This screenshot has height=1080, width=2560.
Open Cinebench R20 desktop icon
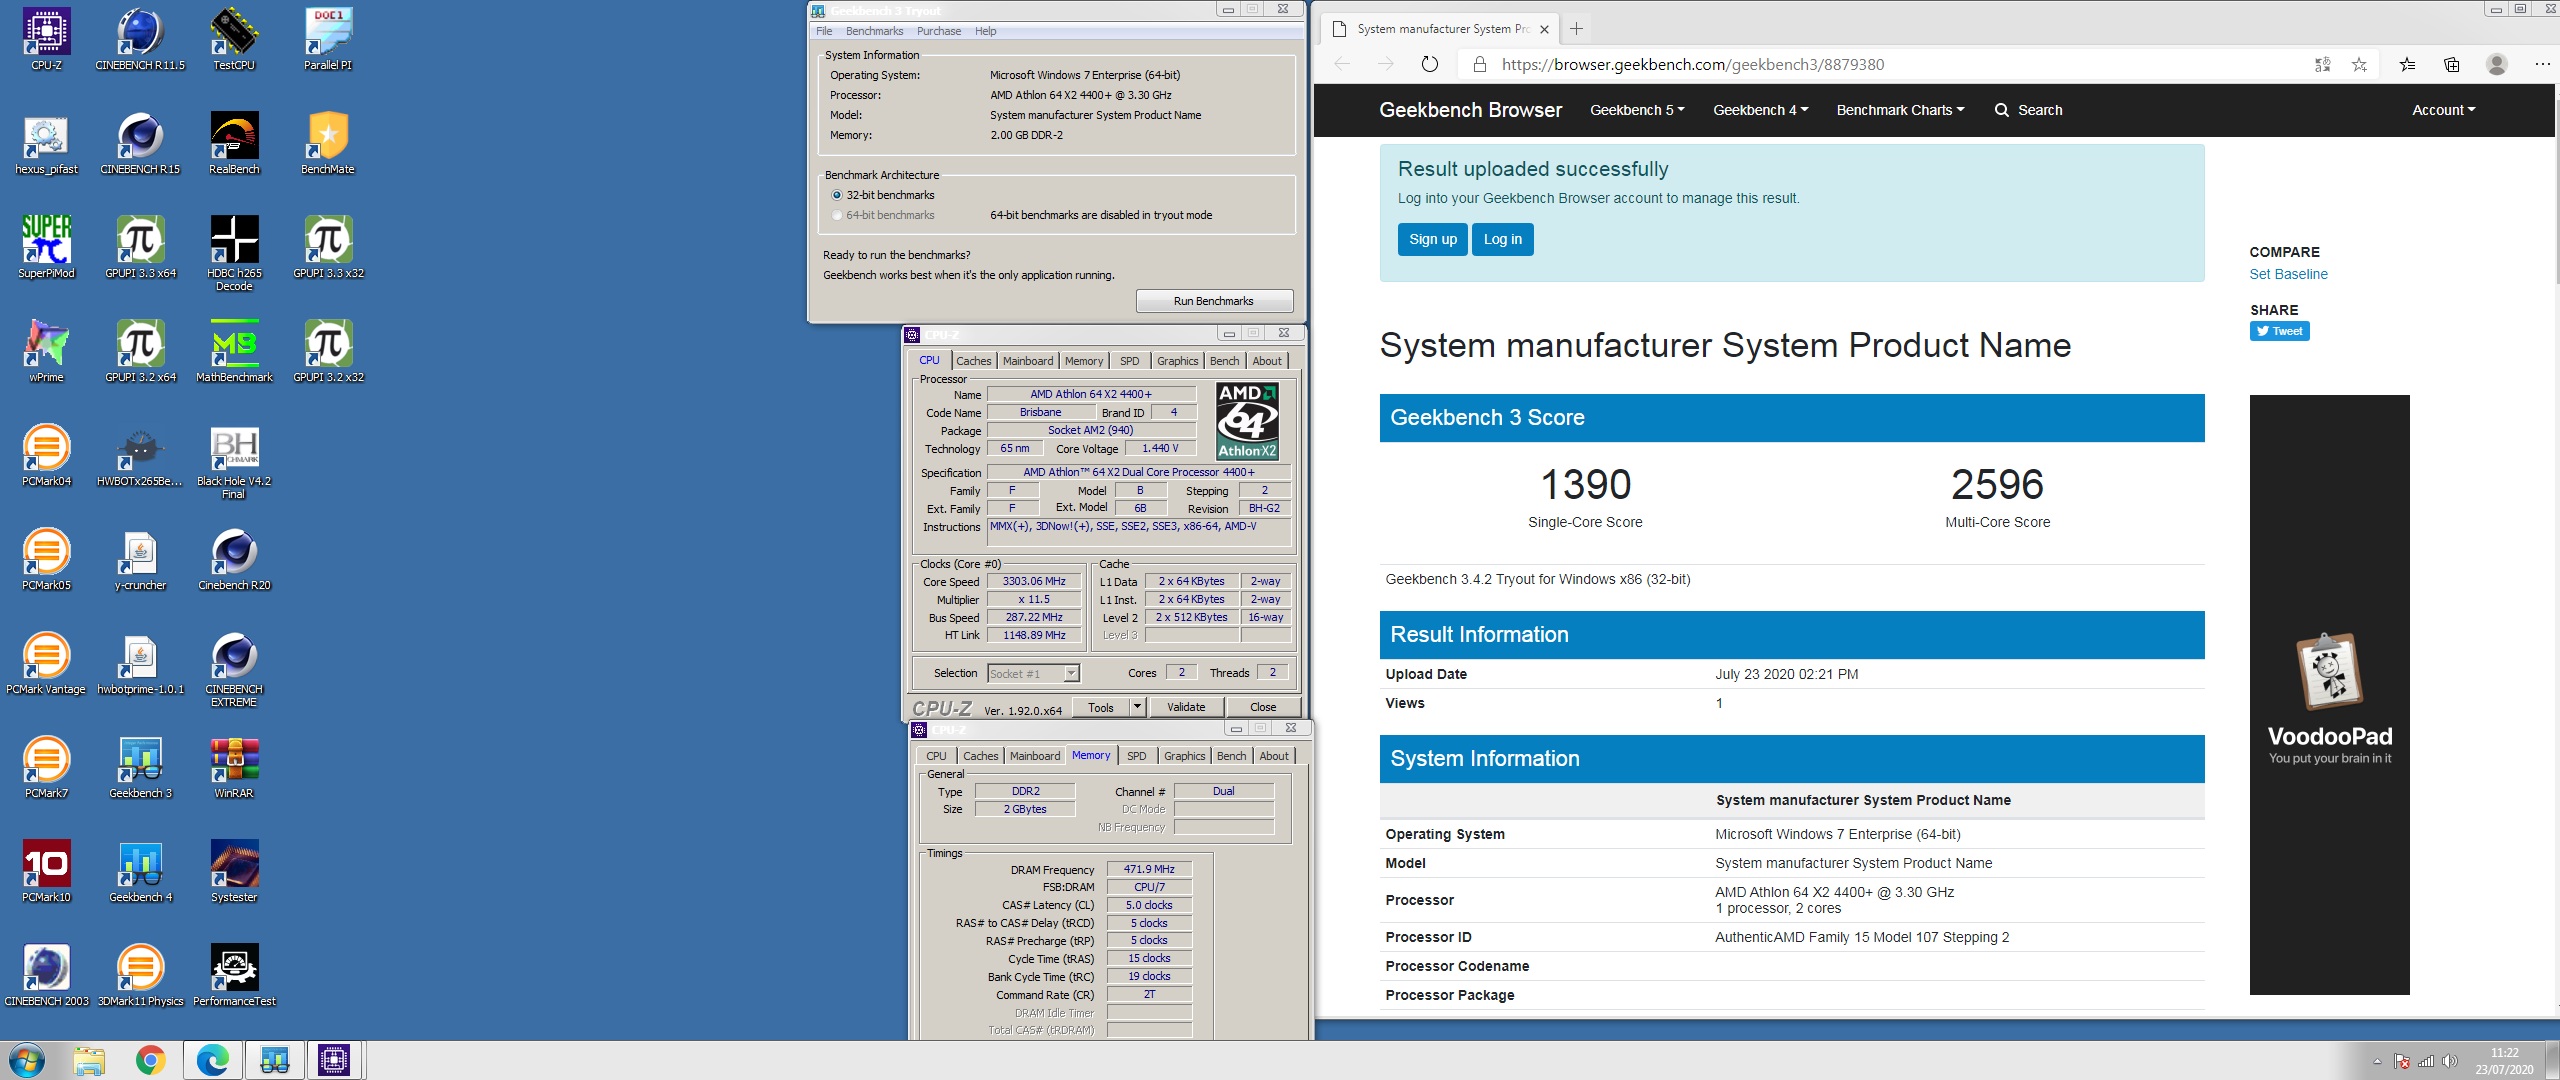click(x=234, y=560)
